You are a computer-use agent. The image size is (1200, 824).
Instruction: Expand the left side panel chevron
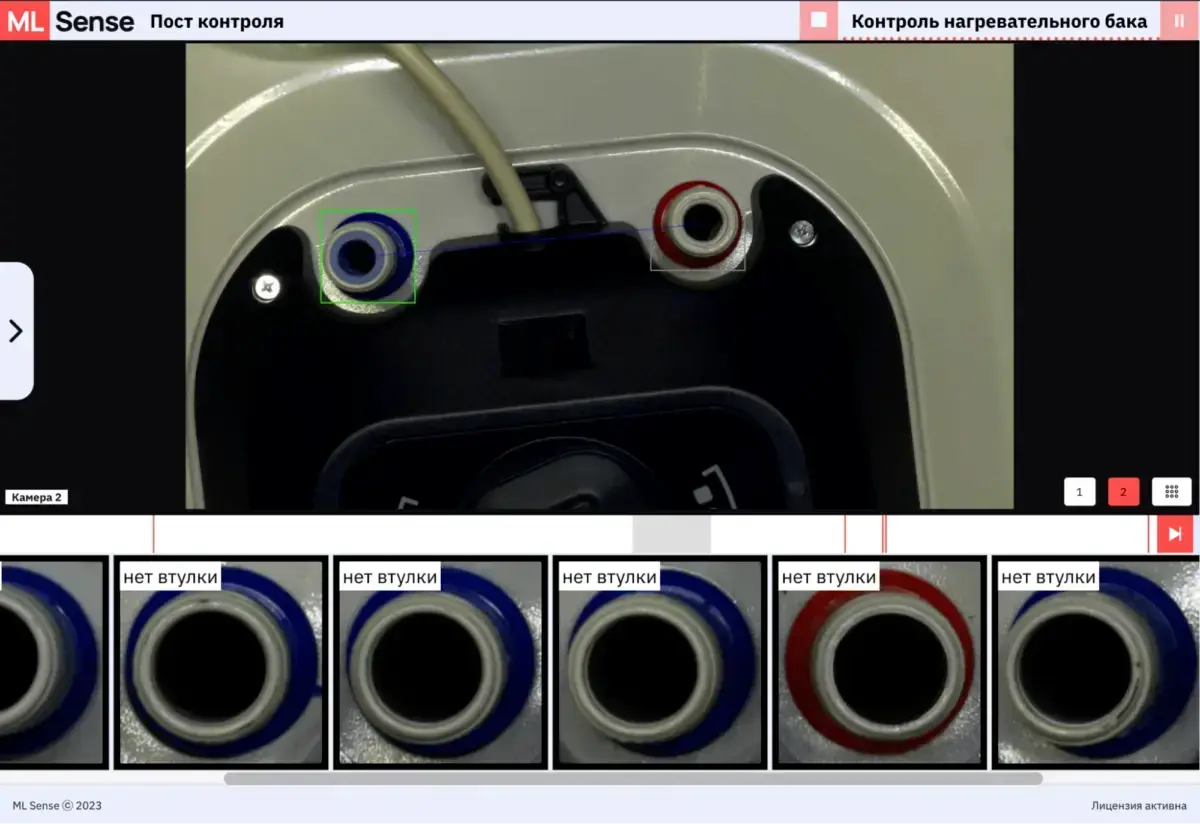click(x=16, y=331)
